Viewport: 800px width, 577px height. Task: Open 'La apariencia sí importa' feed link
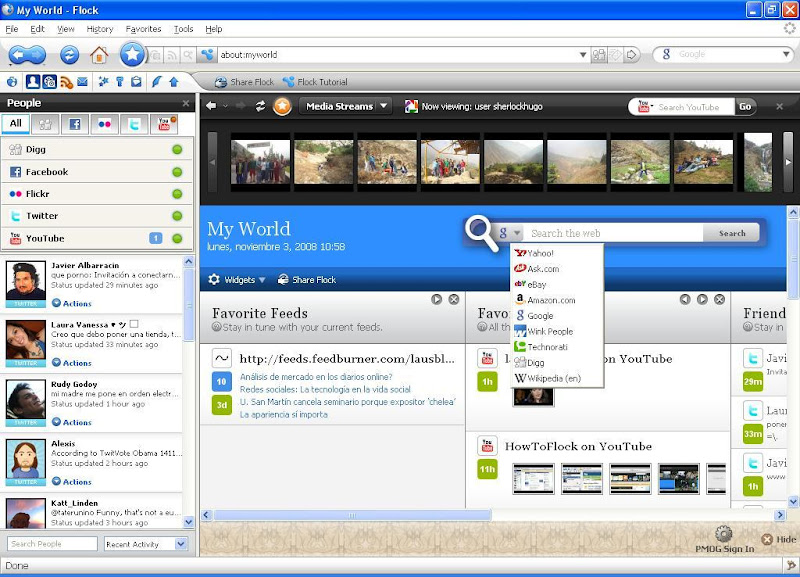[284, 414]
